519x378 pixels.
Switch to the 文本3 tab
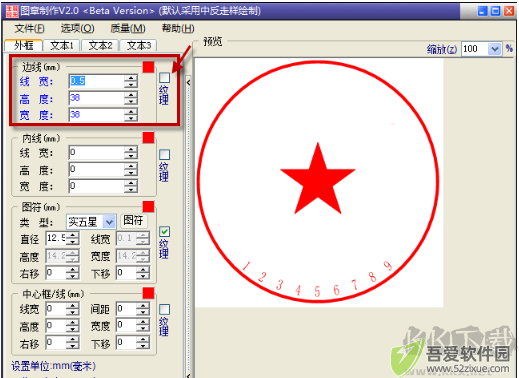[x=139, y=45]
